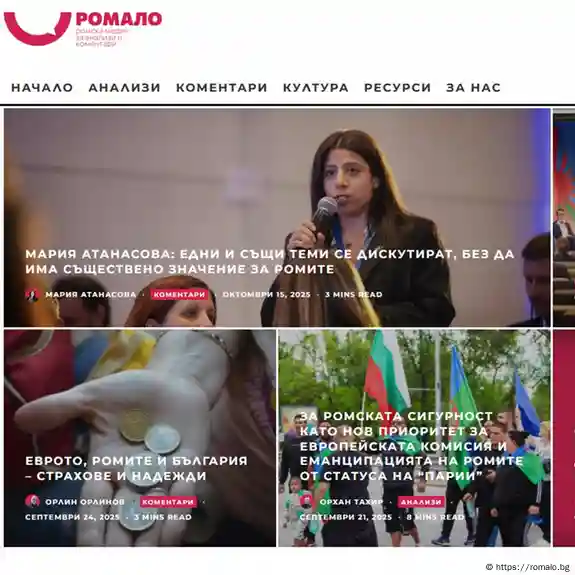Click the Коментари tag on Еврото article
575x575 pixels.
tap(168, 502)
